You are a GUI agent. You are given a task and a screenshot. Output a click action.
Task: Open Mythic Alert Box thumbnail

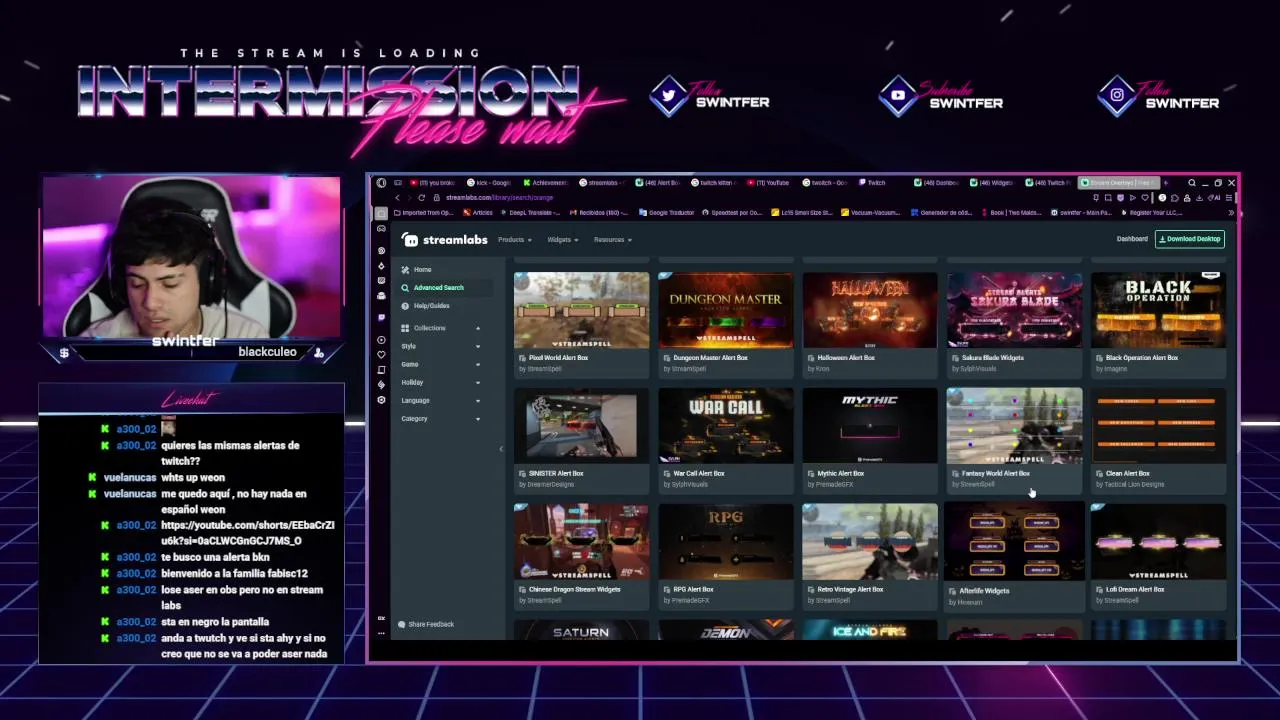tap(870, 426)
